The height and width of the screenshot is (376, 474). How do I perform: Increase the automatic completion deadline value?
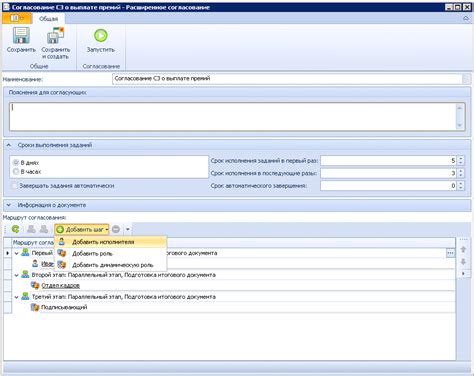point(461,183)
